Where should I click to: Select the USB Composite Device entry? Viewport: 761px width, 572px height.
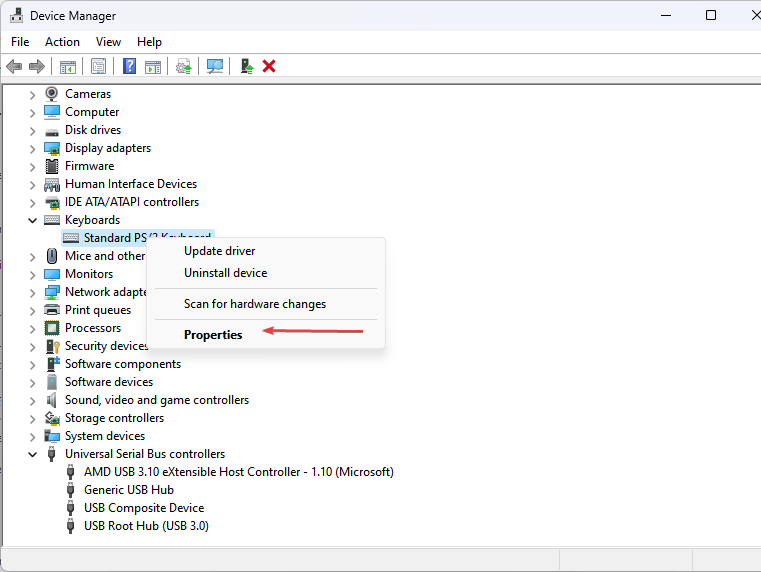(x=143, y=508)
